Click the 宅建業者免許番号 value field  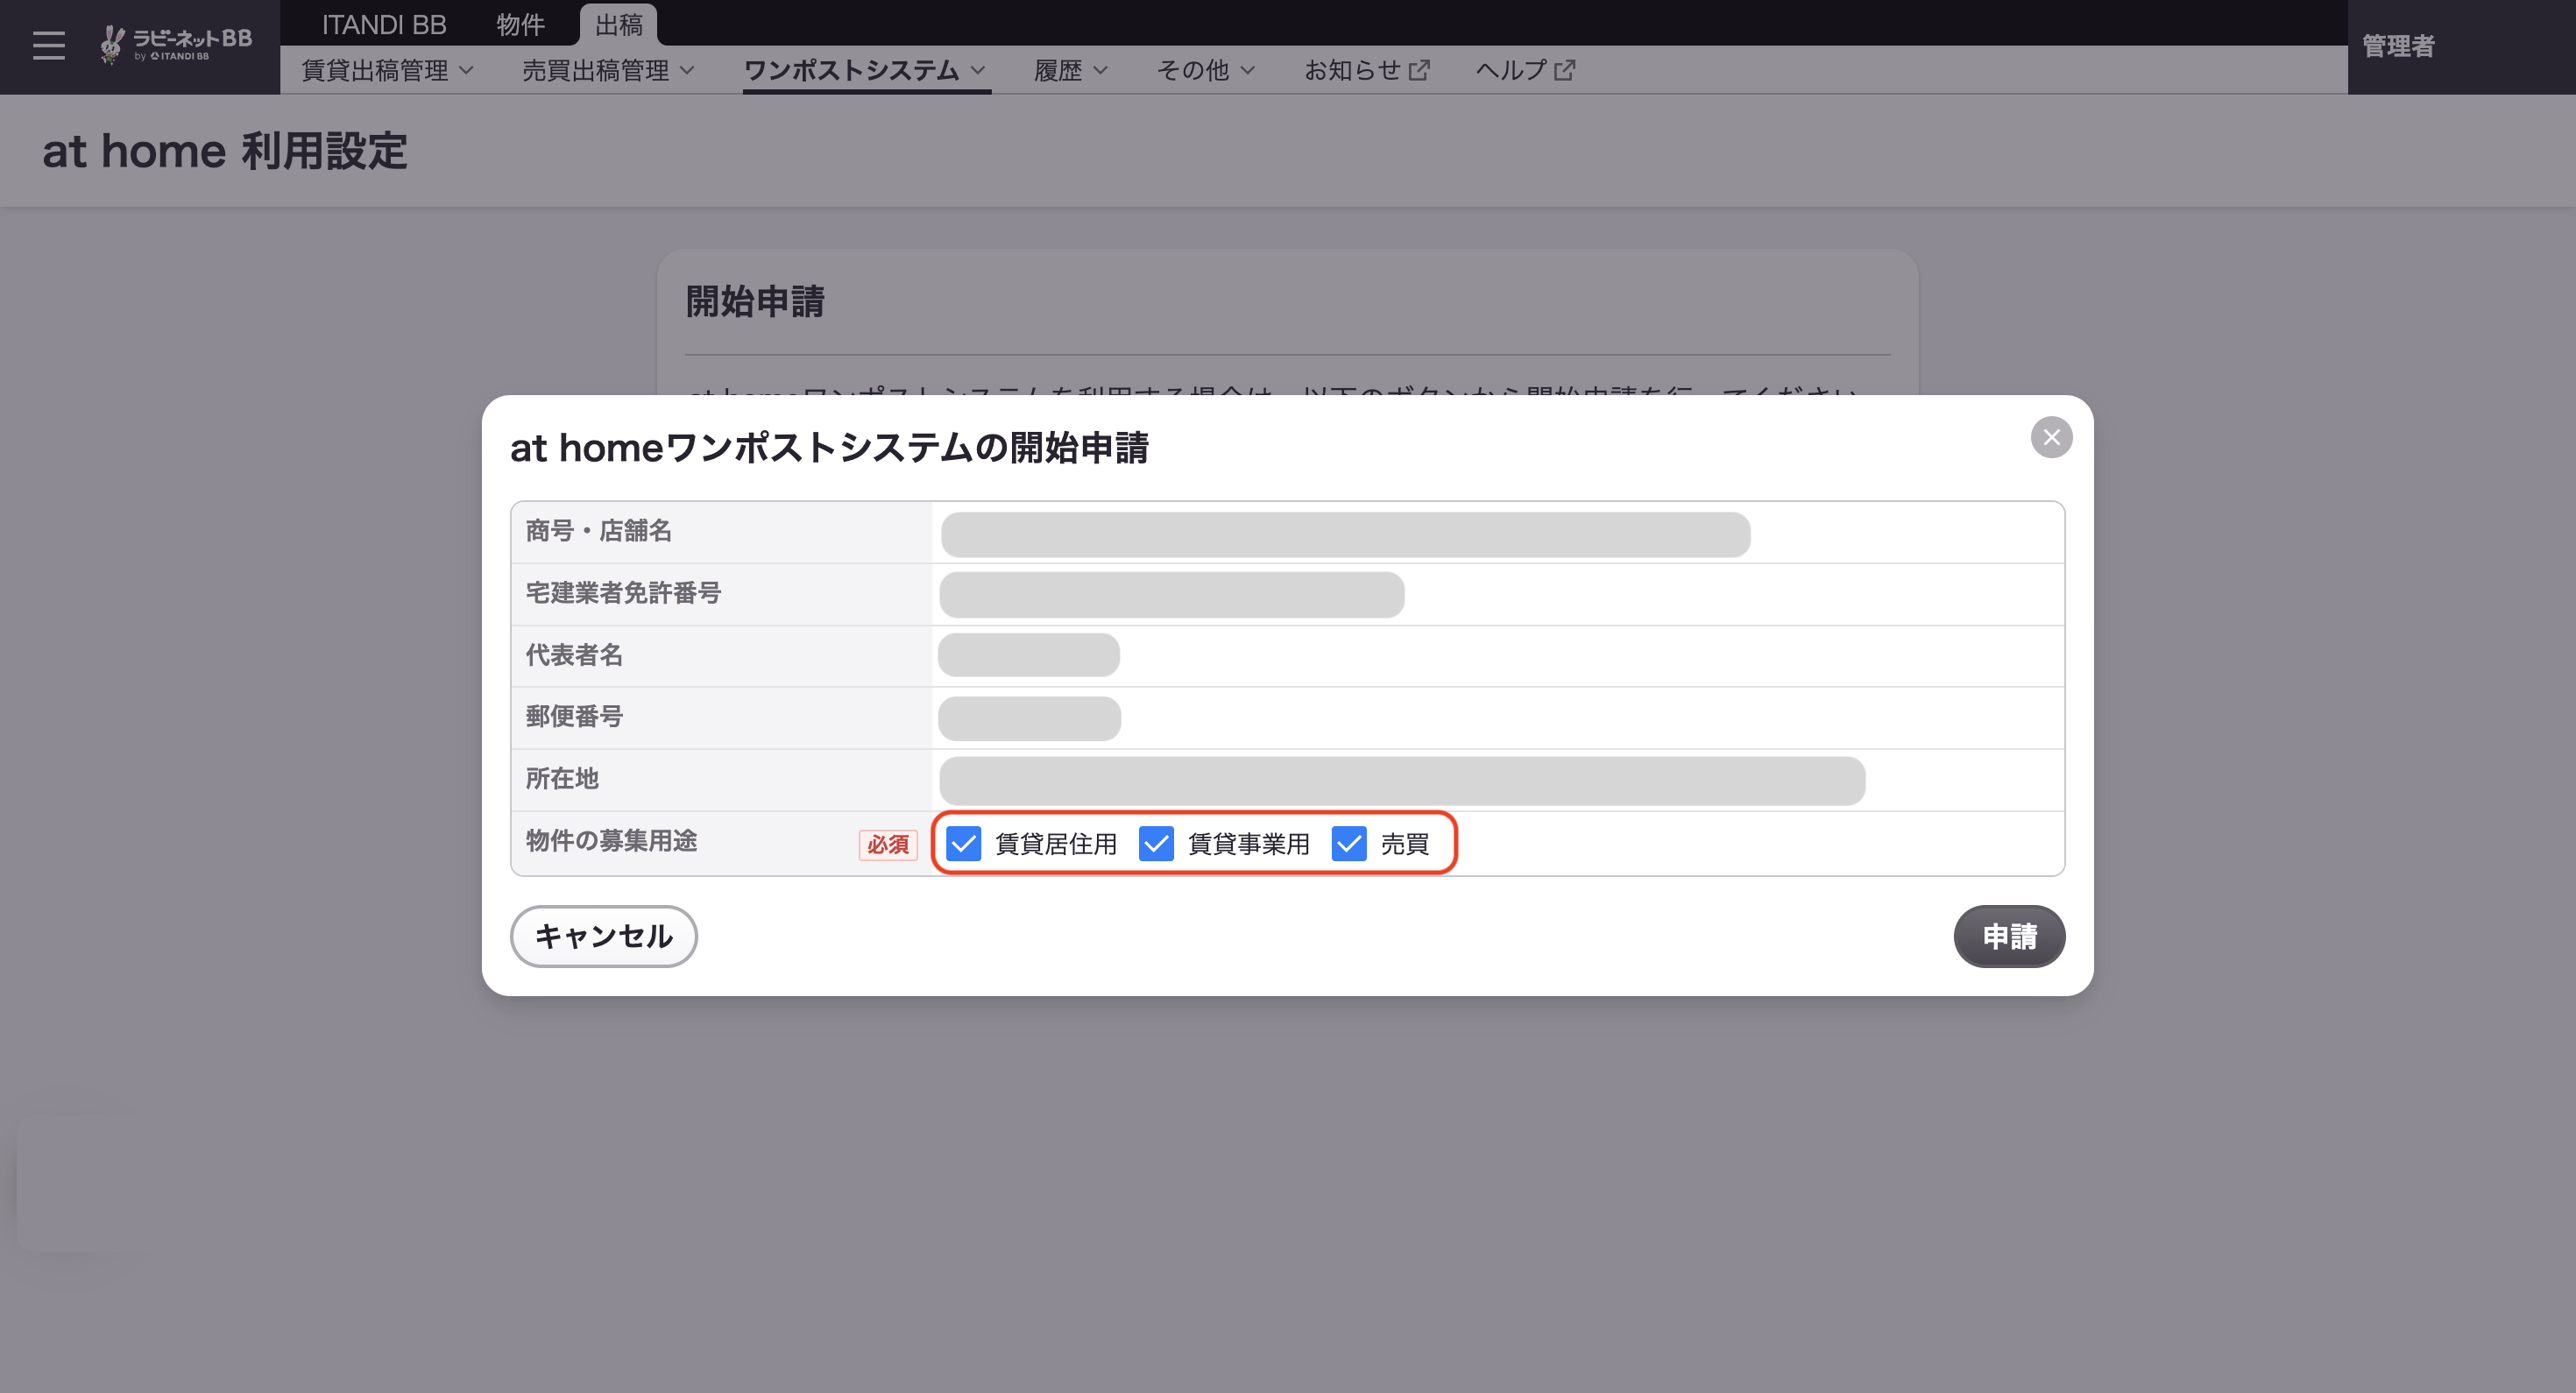click(1172, 595)
